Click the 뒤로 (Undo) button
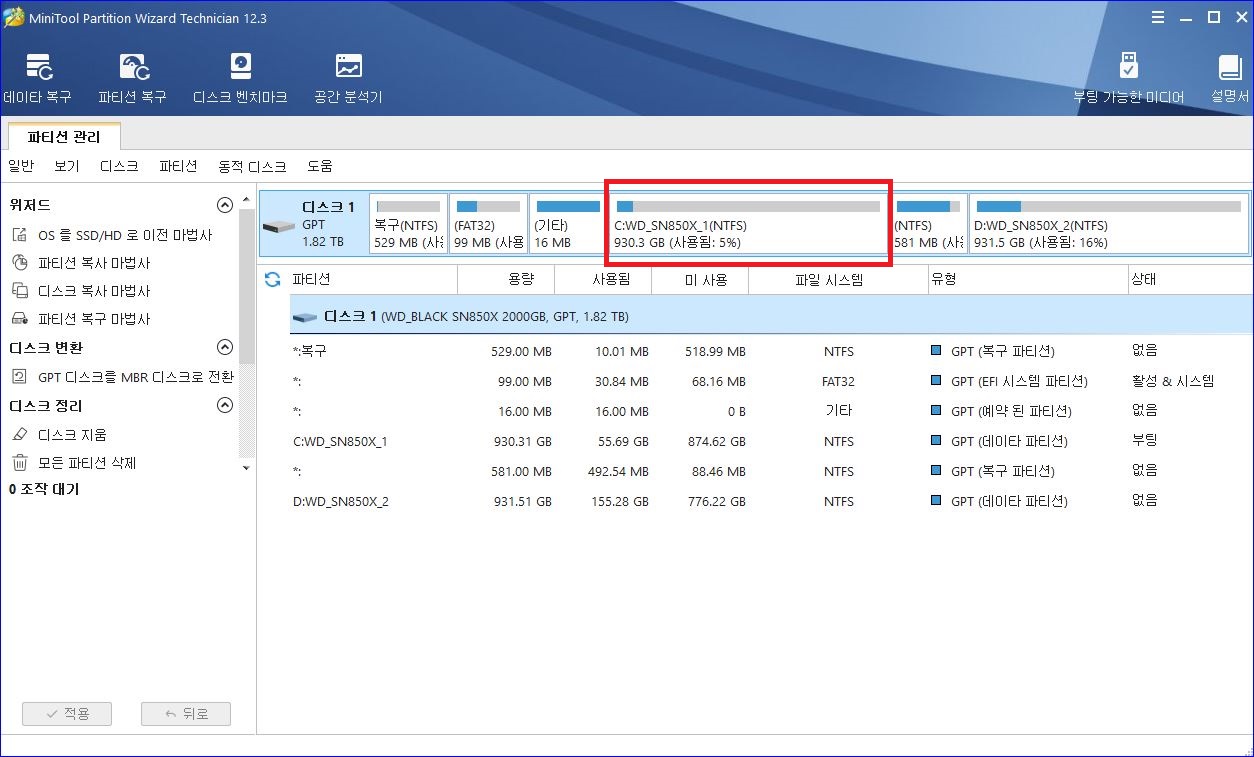The image size is (1254, 757). click(x=186, y=714)
